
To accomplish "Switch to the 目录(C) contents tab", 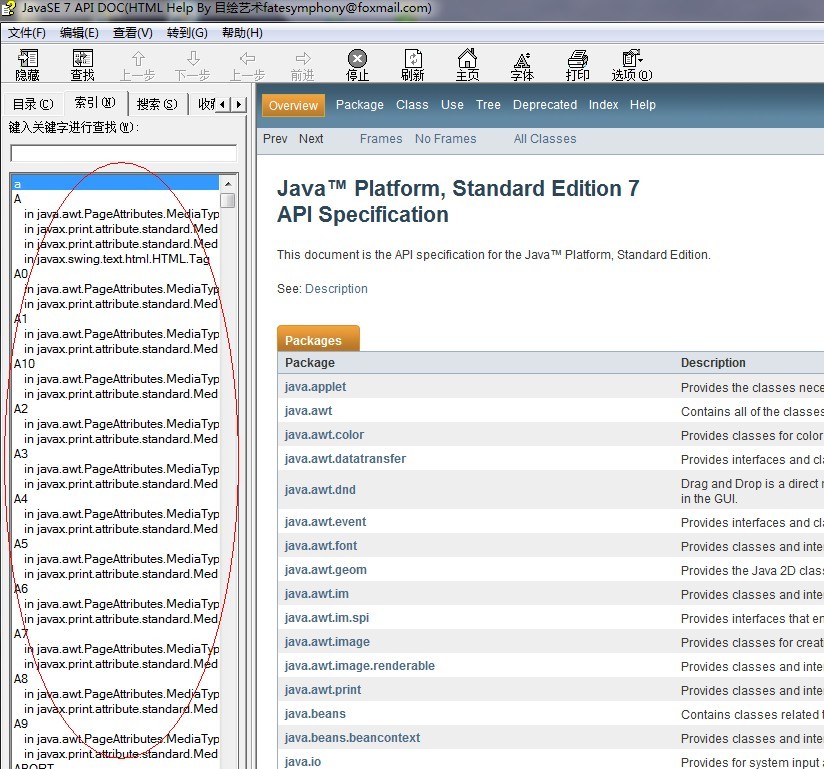I will (x=33, y=104).
